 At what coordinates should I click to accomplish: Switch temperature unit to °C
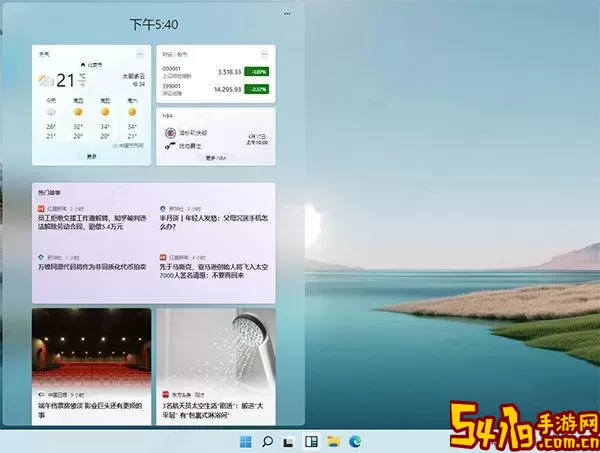[82, 76]
